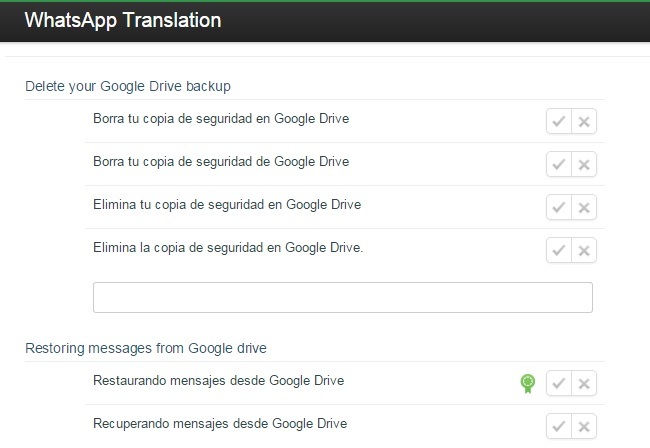
Task: Reject 'Borra tu copia de seguridad en Google Drive'
Action: (x=584, y=121)
